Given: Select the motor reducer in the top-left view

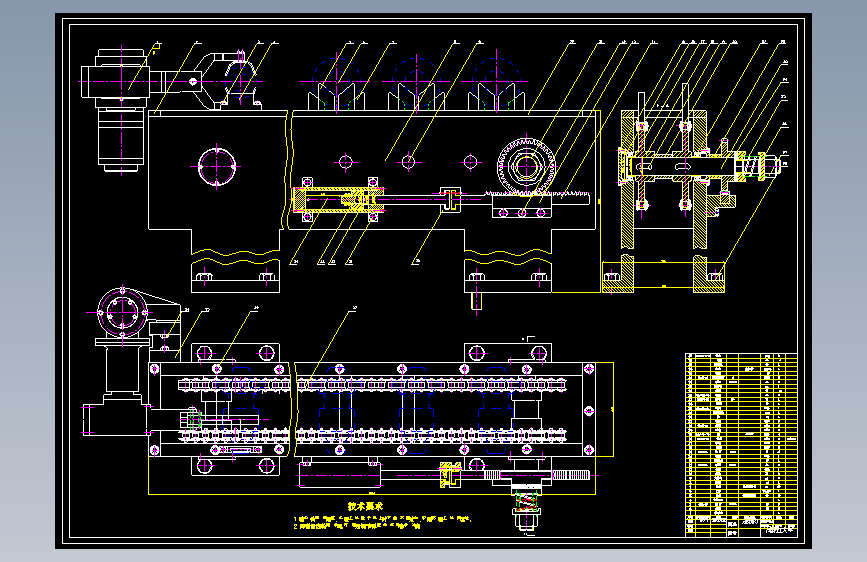Looking at the screenshot, I should pos(122,111).
